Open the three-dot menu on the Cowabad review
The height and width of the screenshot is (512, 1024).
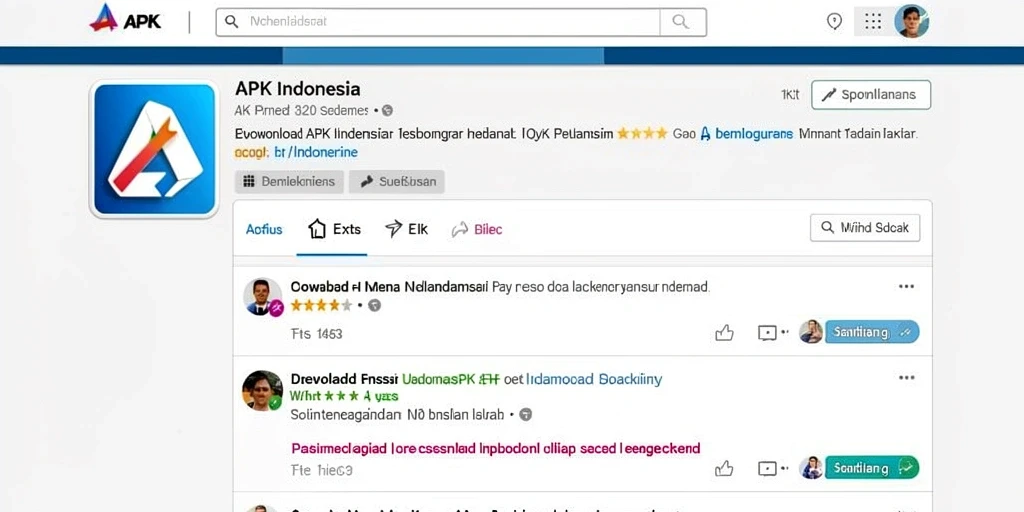point(906,287)
